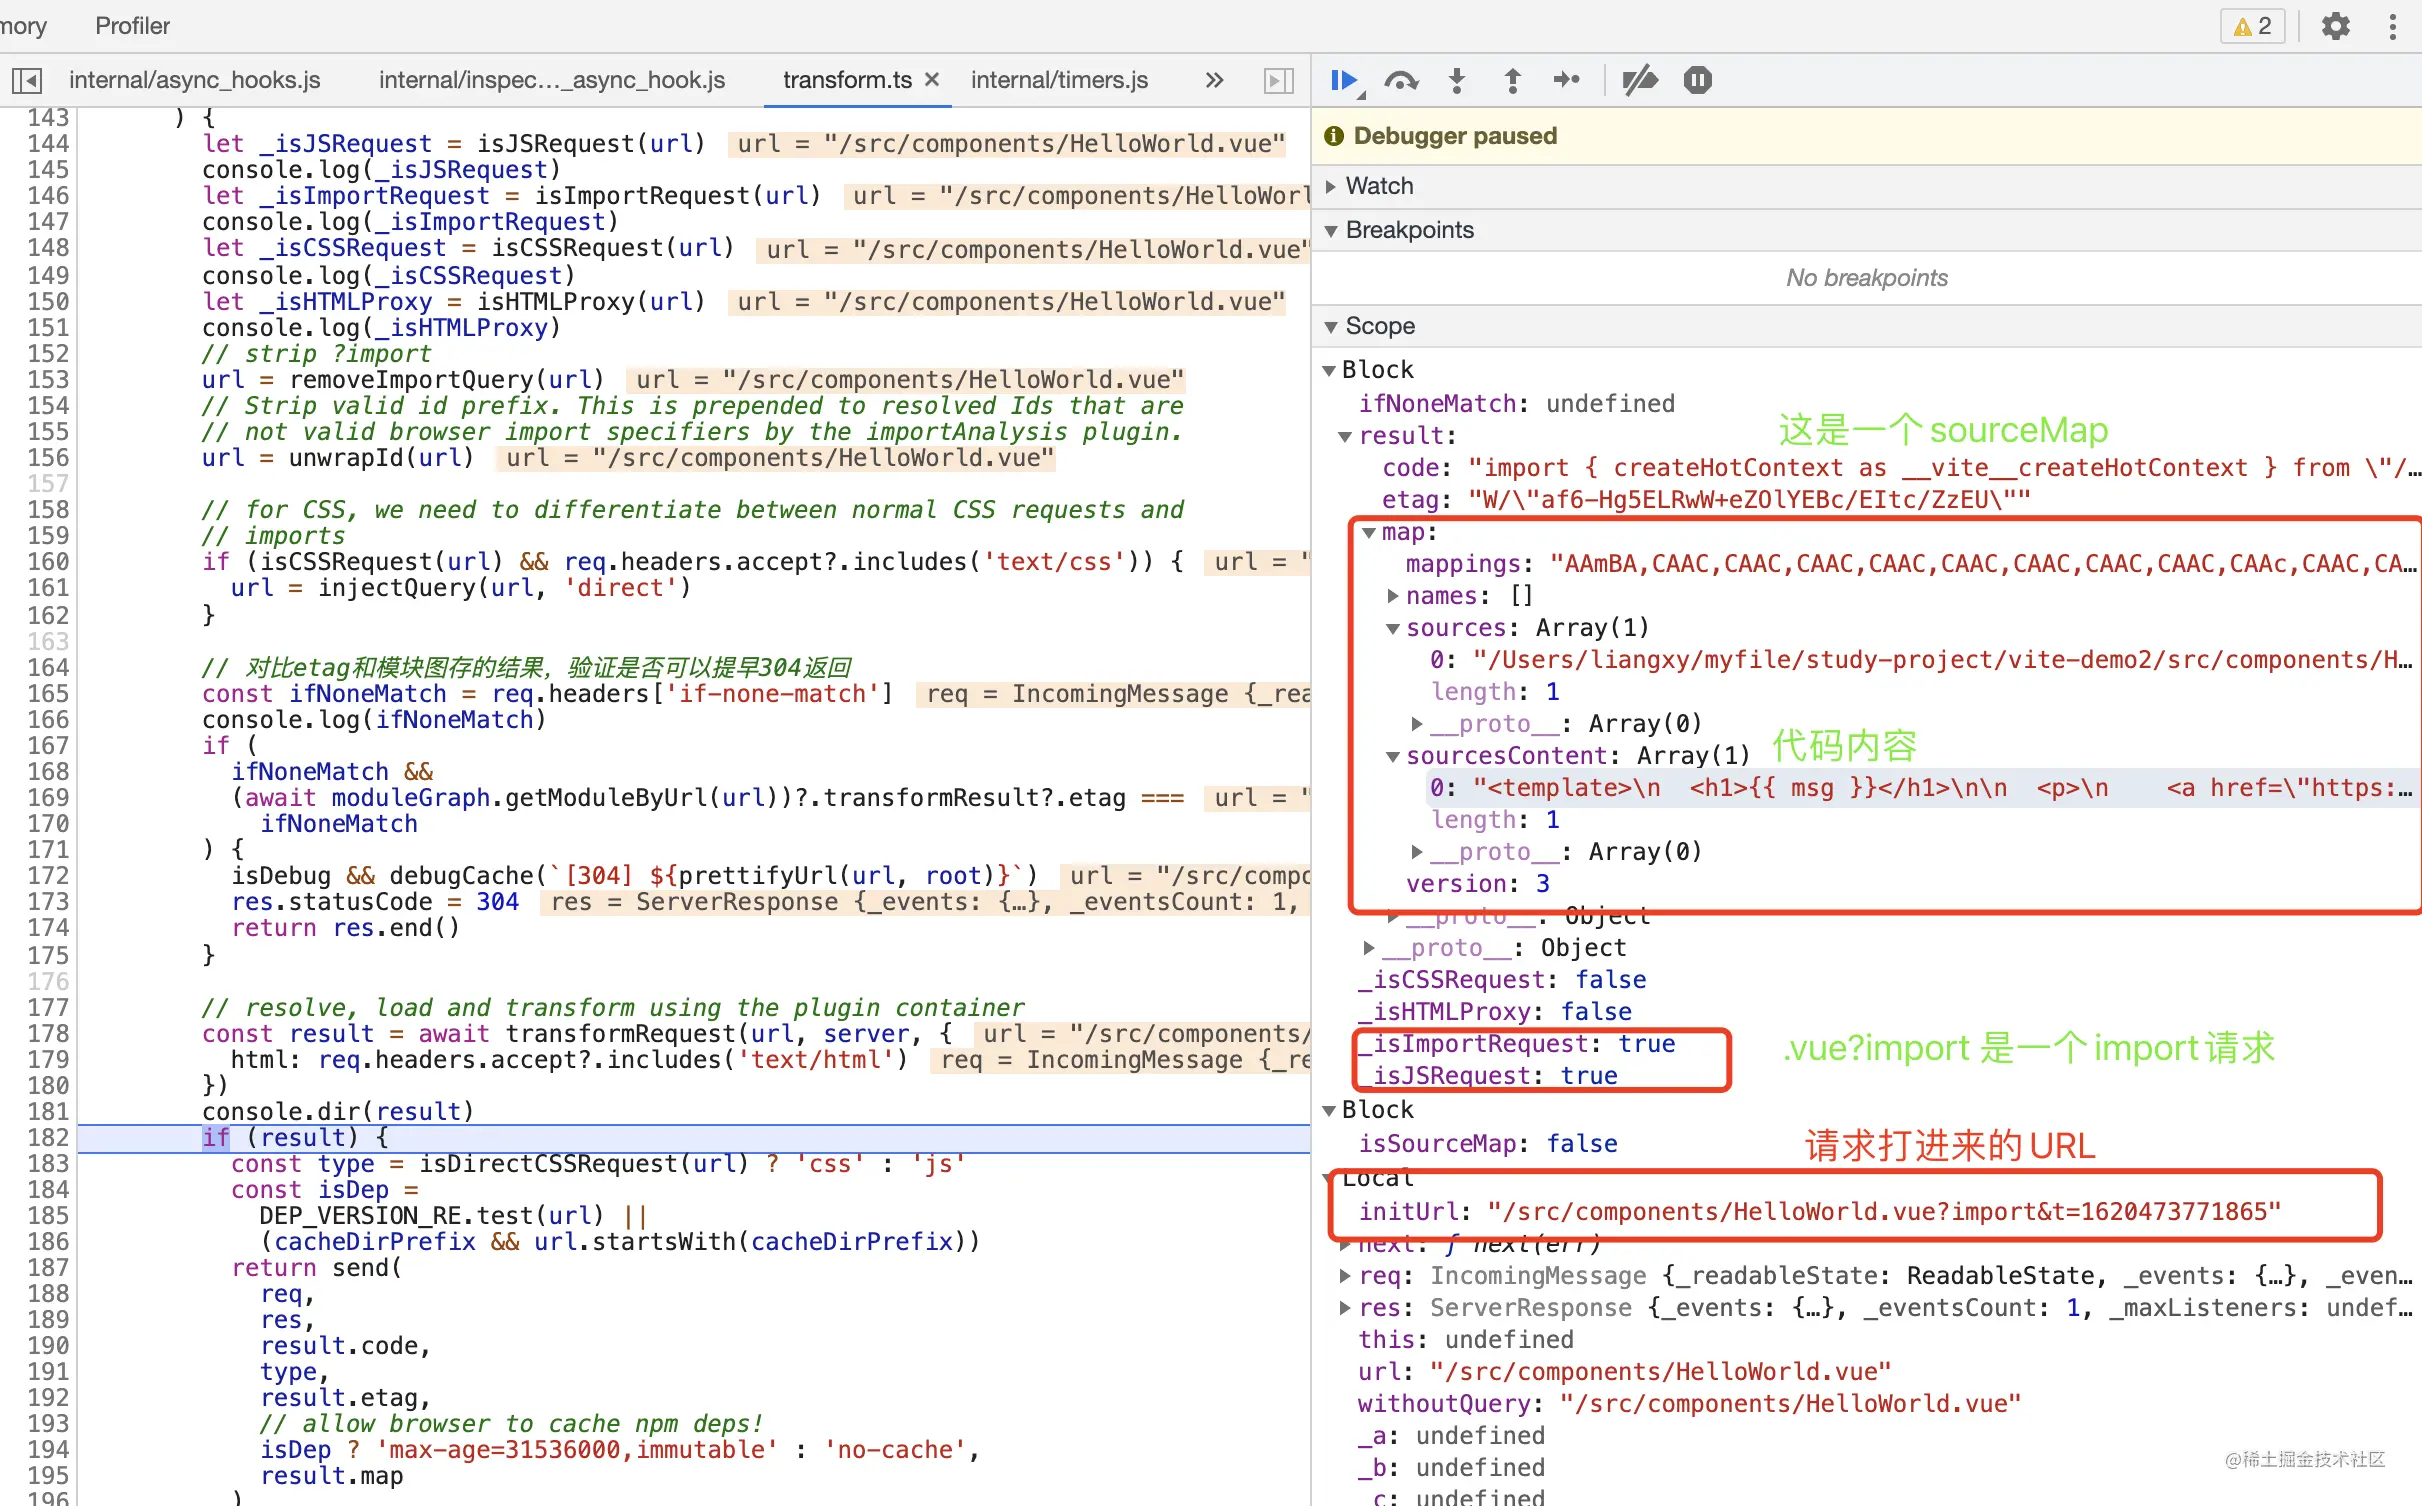2422x1506 pixels.
Task: Step into next function call
Action: tap(1457, 80)
